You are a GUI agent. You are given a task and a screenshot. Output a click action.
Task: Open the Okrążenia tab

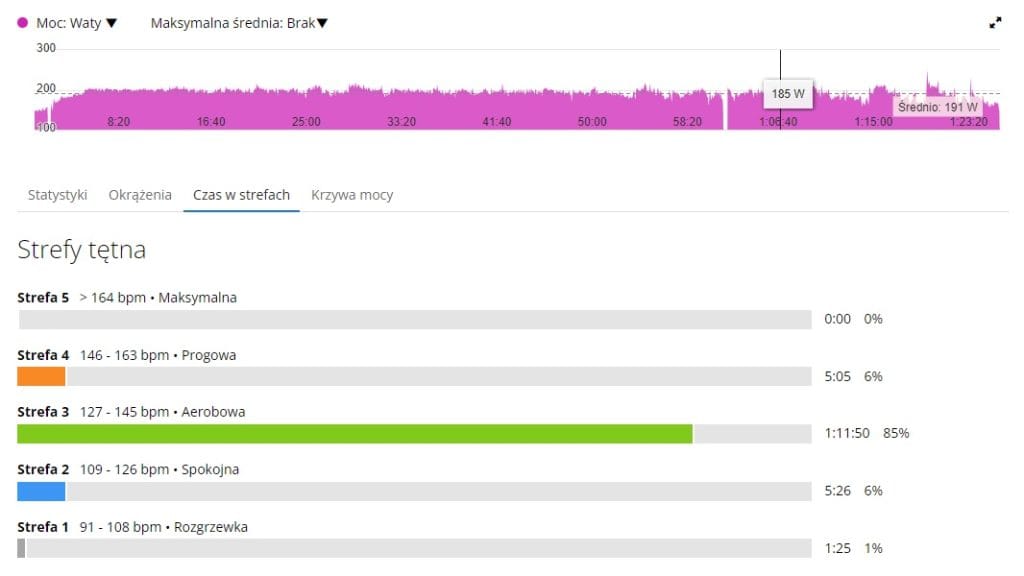pos(139,195)
